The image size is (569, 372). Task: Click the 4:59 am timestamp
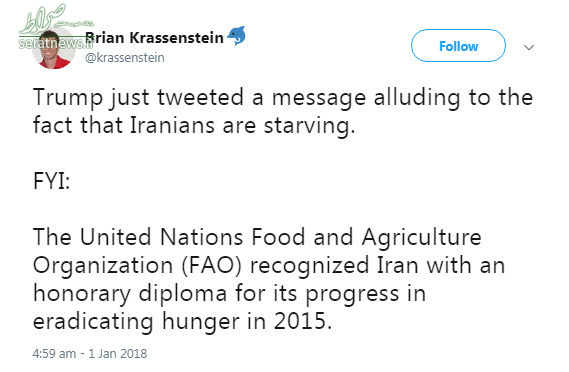(x=54, y=353)
